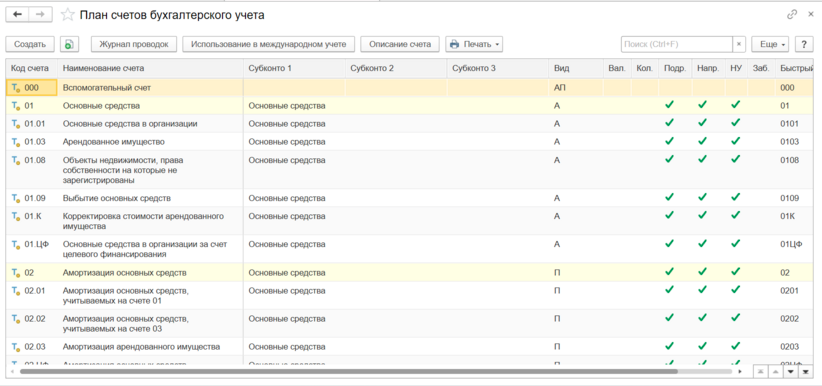Click the account icon in row 02.02
This screenshot has height=386, width=822.
pos(16,319)
